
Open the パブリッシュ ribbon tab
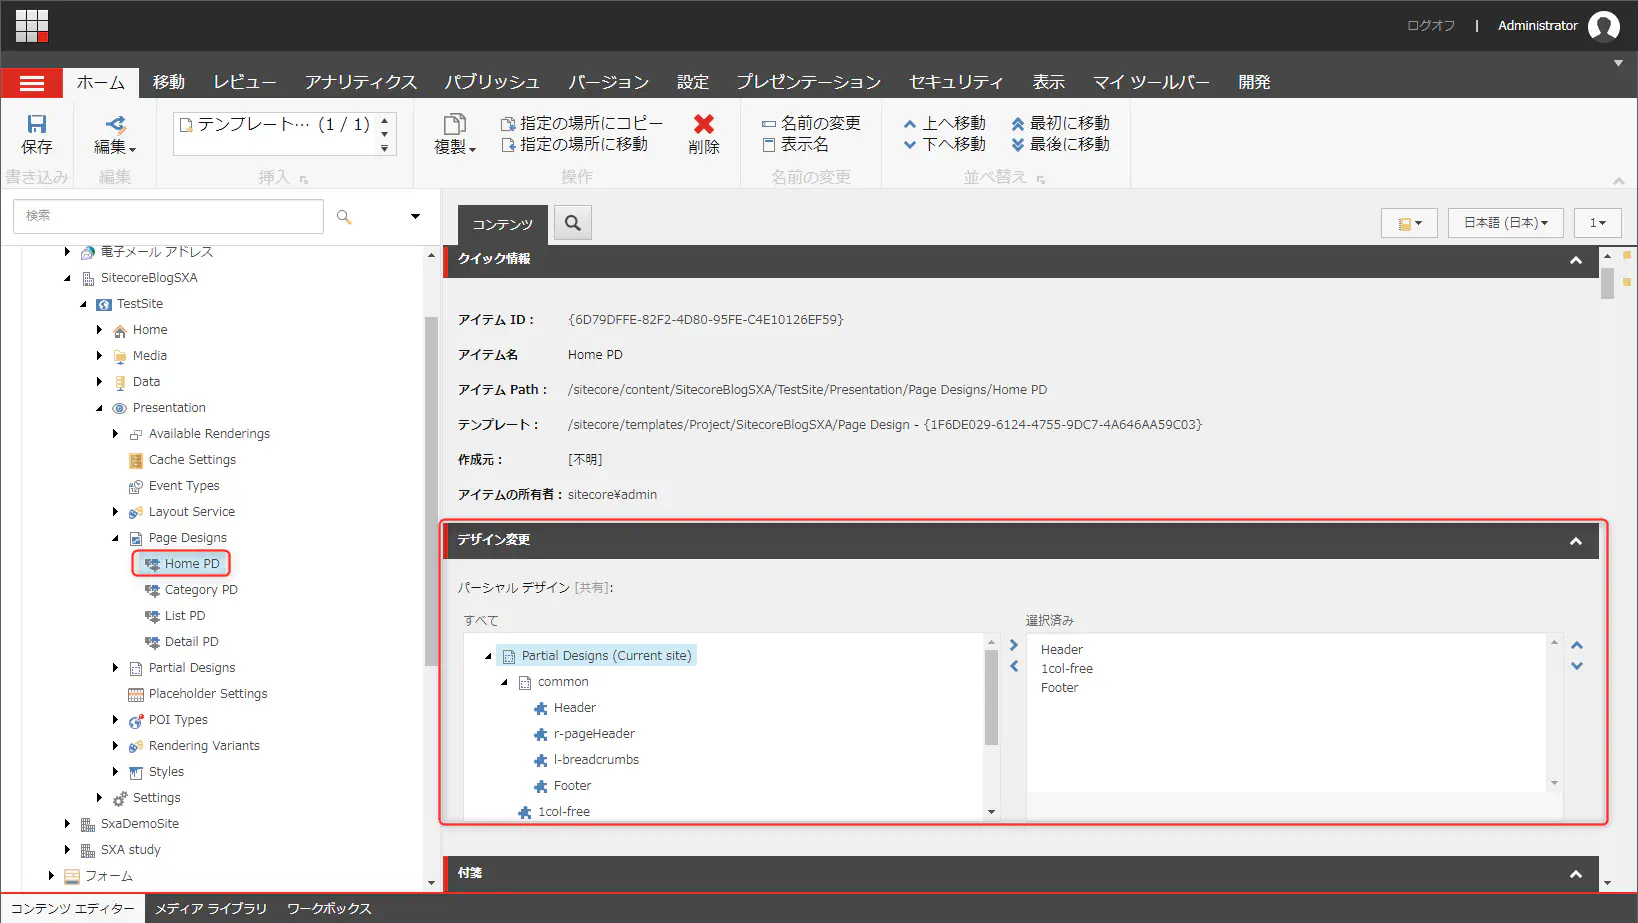coord(492,82)
